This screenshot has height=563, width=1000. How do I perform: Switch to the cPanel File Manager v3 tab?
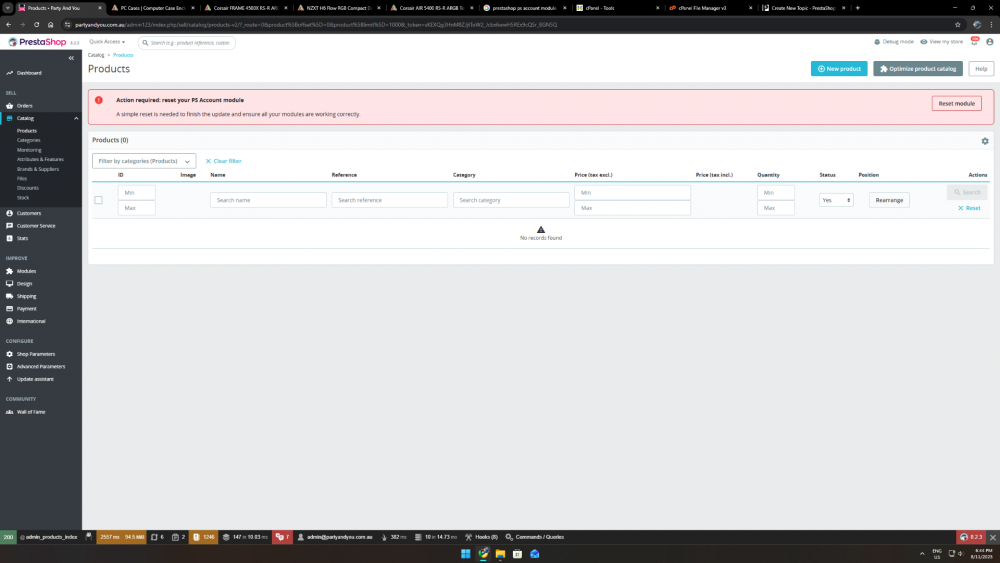710,8
